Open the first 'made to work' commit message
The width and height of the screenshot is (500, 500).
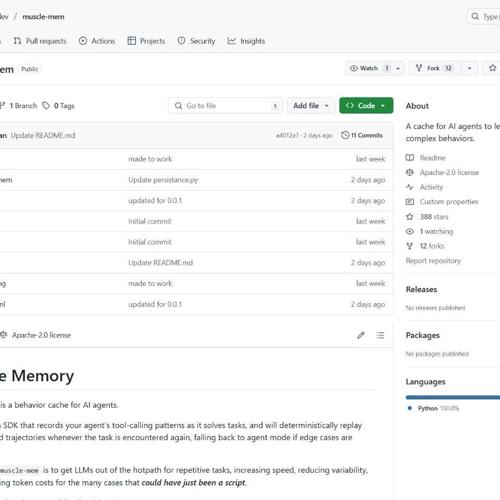click(150, 159)
